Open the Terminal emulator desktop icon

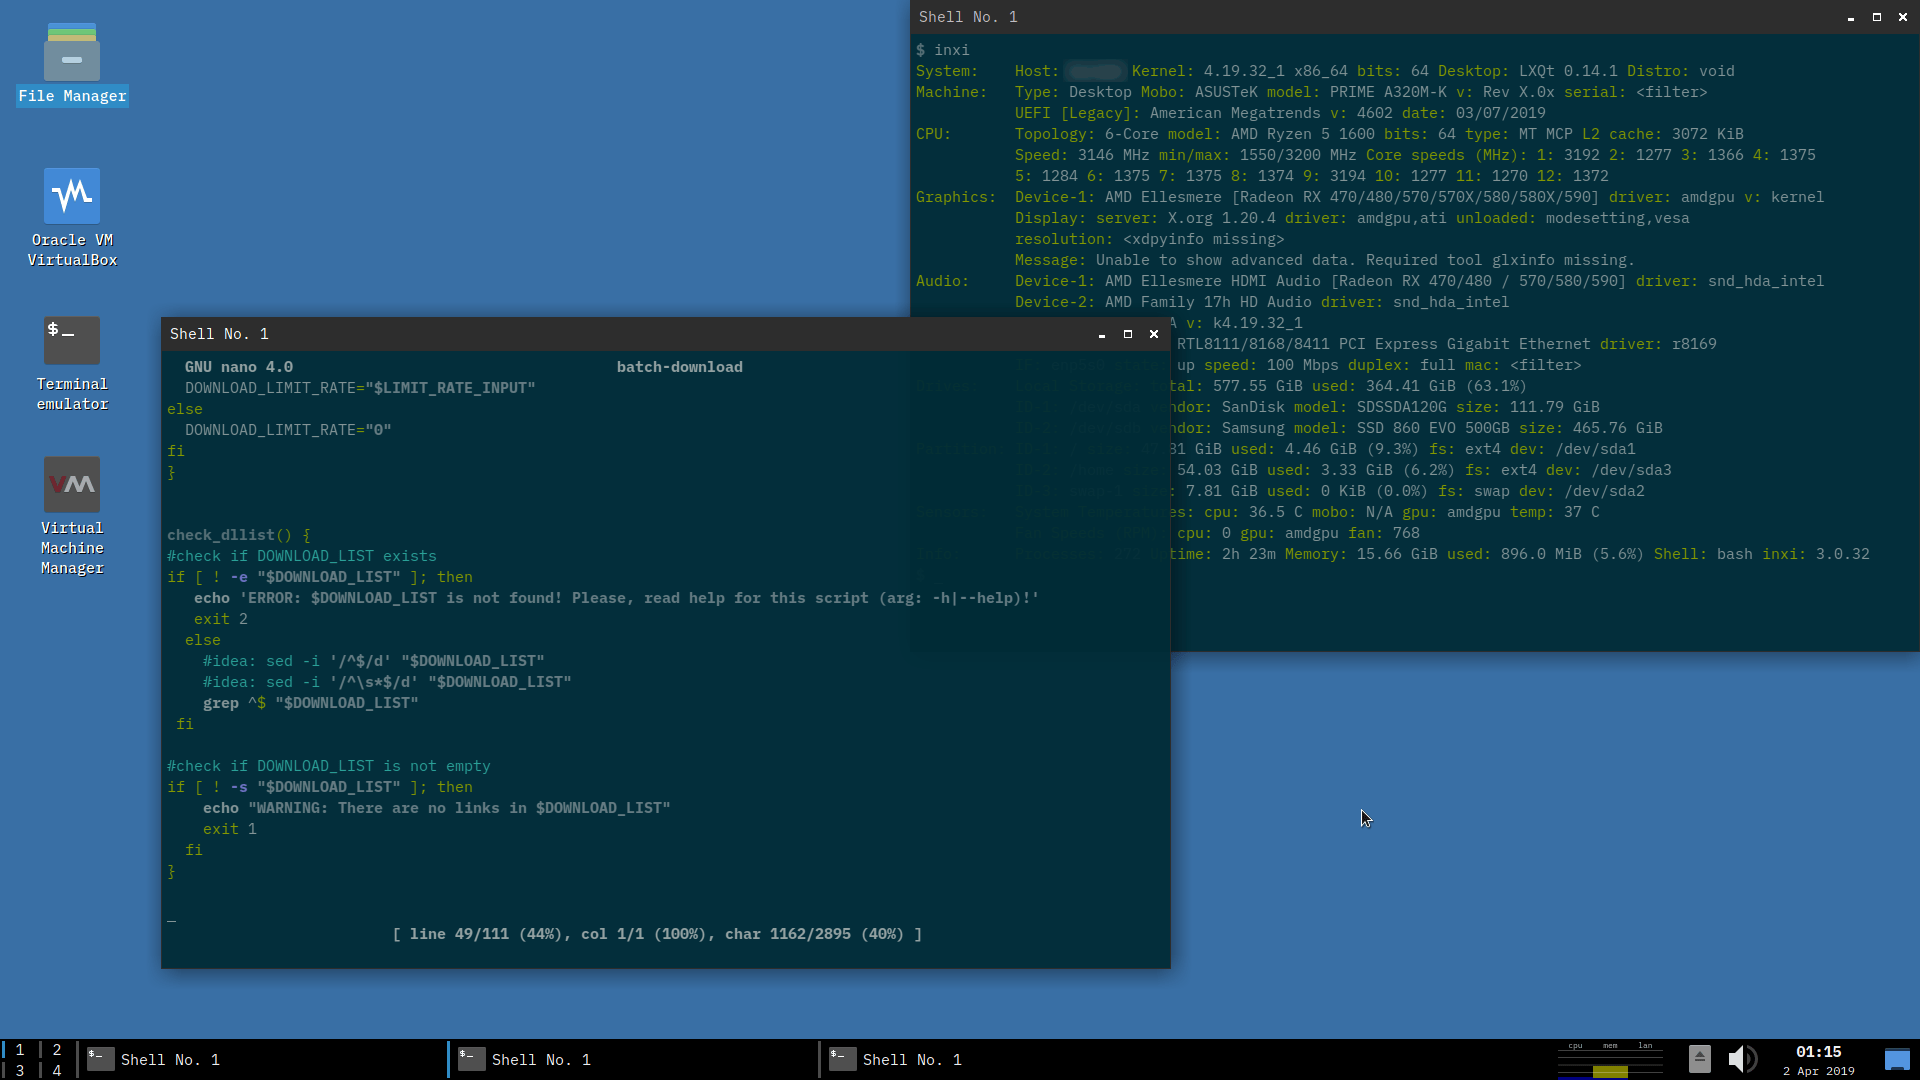71,340
